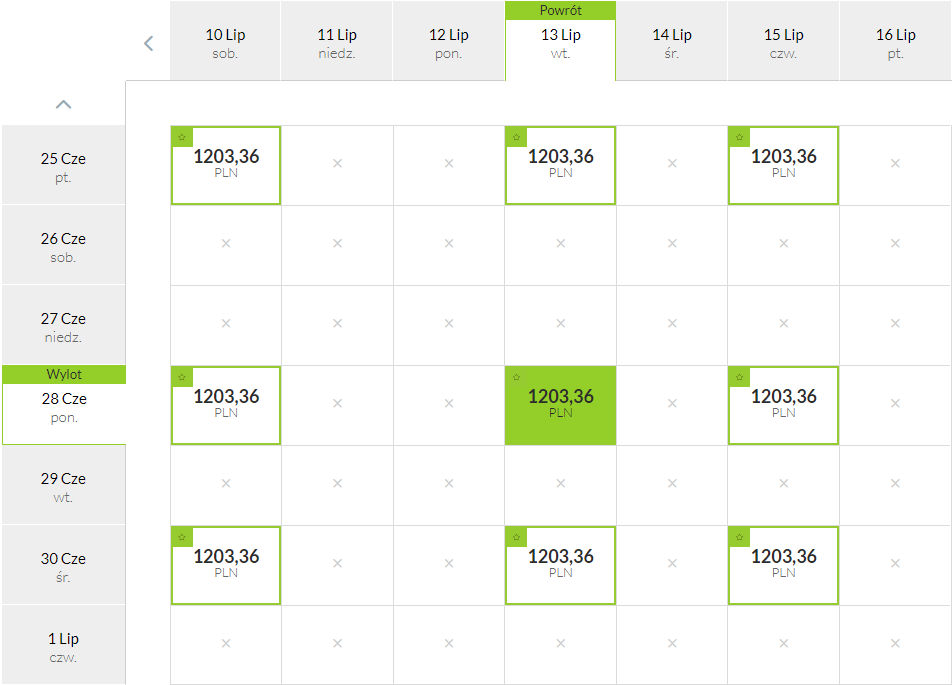This screenshot has height=685, width=952.
Task: Choose the 28 Cze / 15 Lip fare cell
Action: [783, 405]
